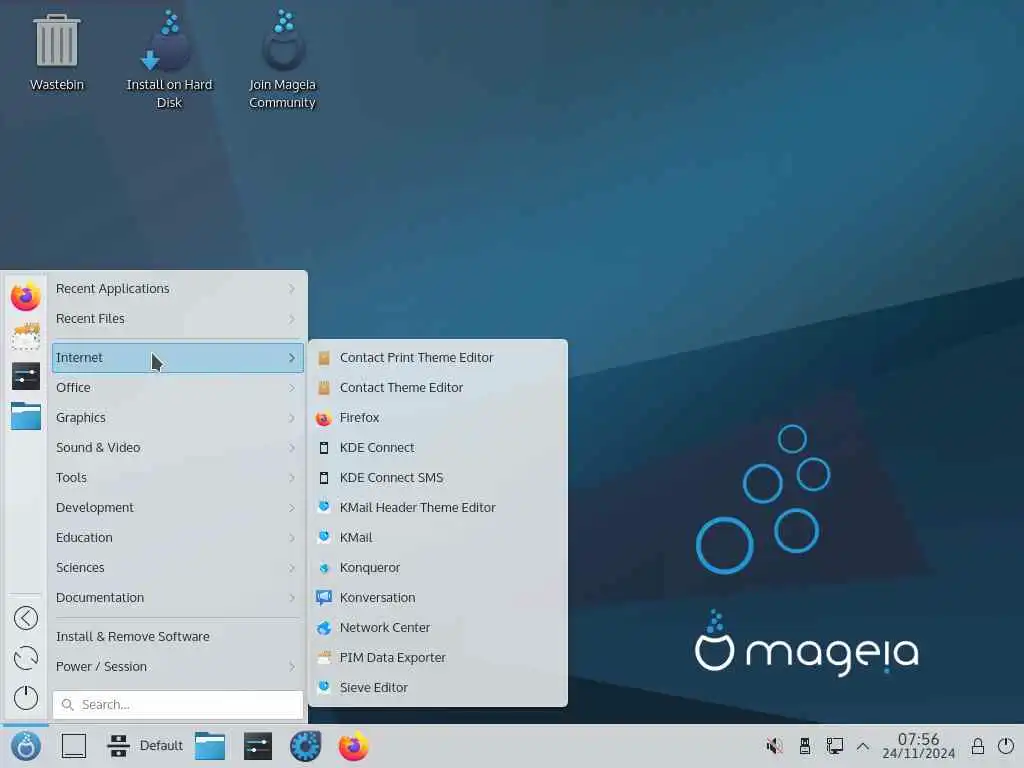Image resolution: width=1024 pixels, height=768 pixels.
Task: Launch KMail
Action: [x=438, y=538]
